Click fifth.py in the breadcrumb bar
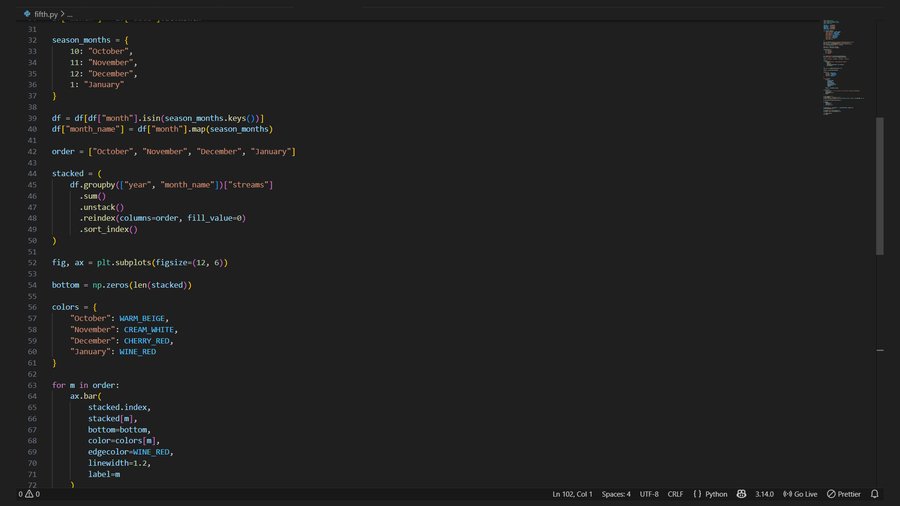Viewport: 900px width, 506px height. [x=46, y=15]
